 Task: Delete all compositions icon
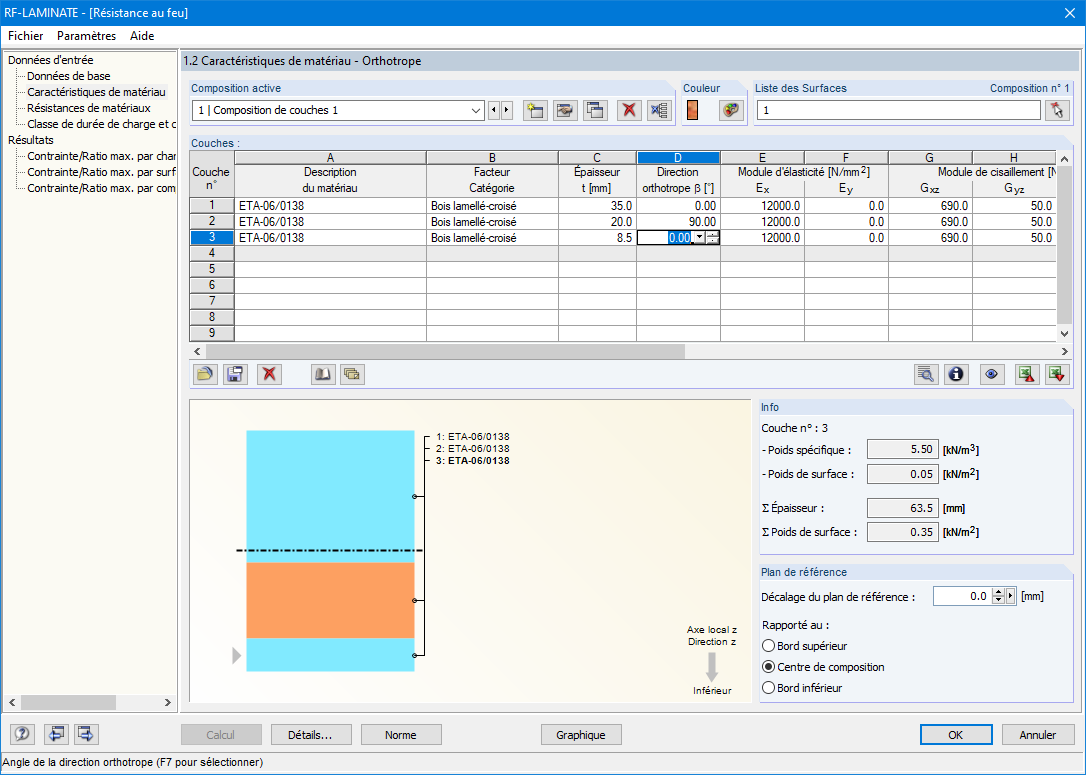tap(659, 110)
